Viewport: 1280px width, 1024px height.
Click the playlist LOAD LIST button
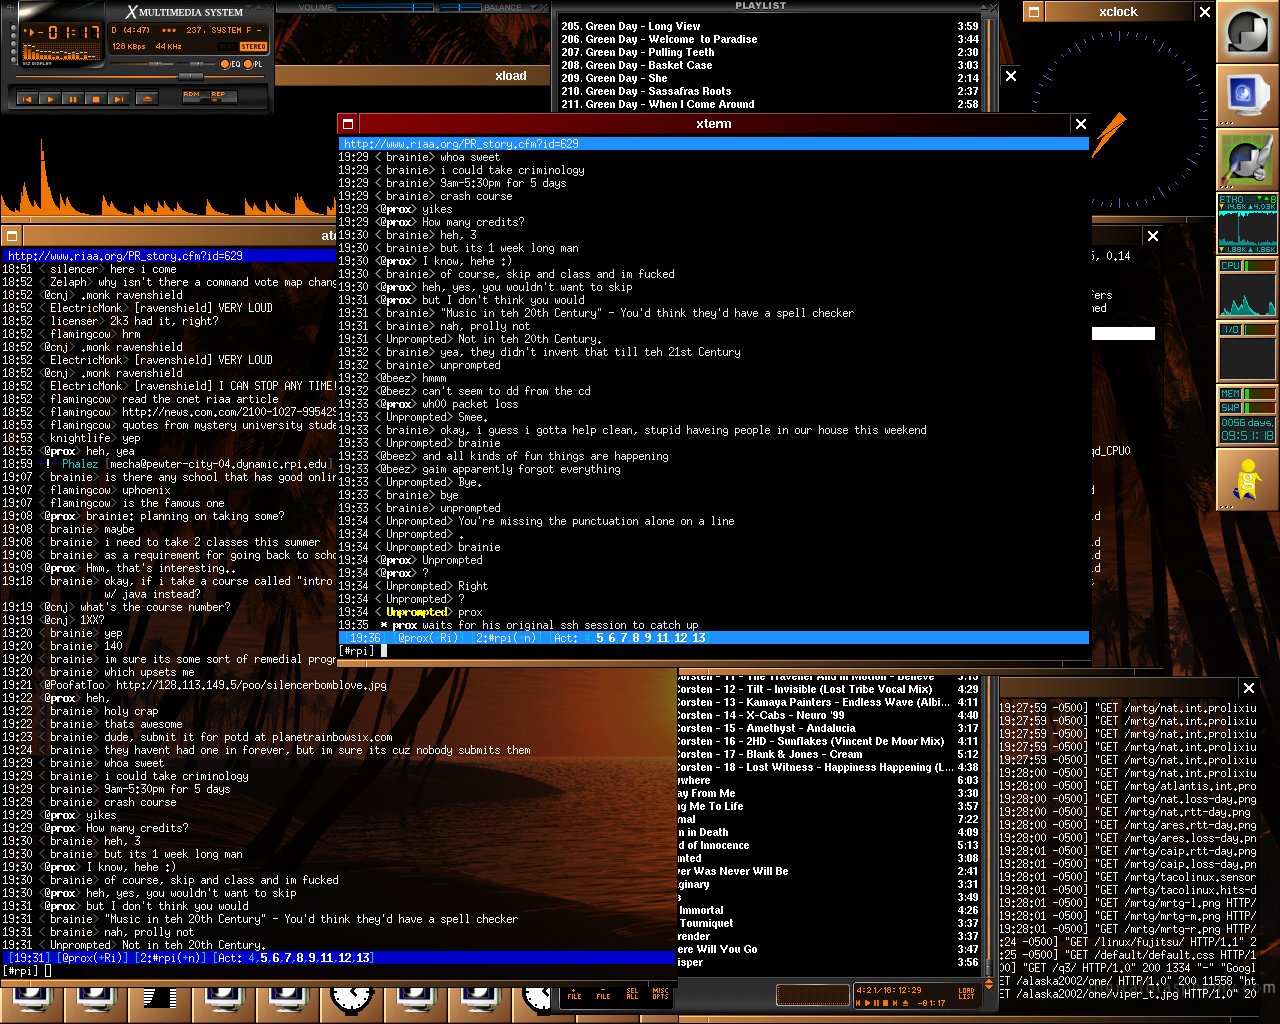pos(966,993)
